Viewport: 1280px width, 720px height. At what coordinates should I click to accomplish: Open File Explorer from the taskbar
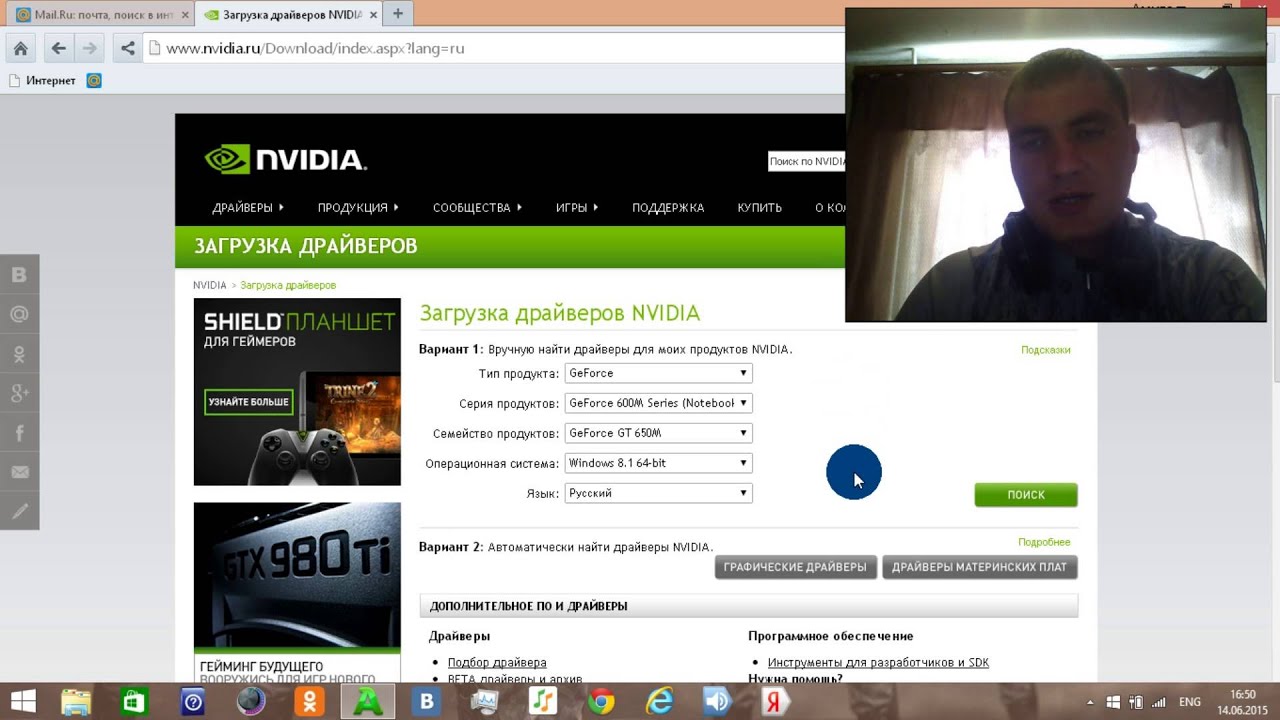click(76, 702)
